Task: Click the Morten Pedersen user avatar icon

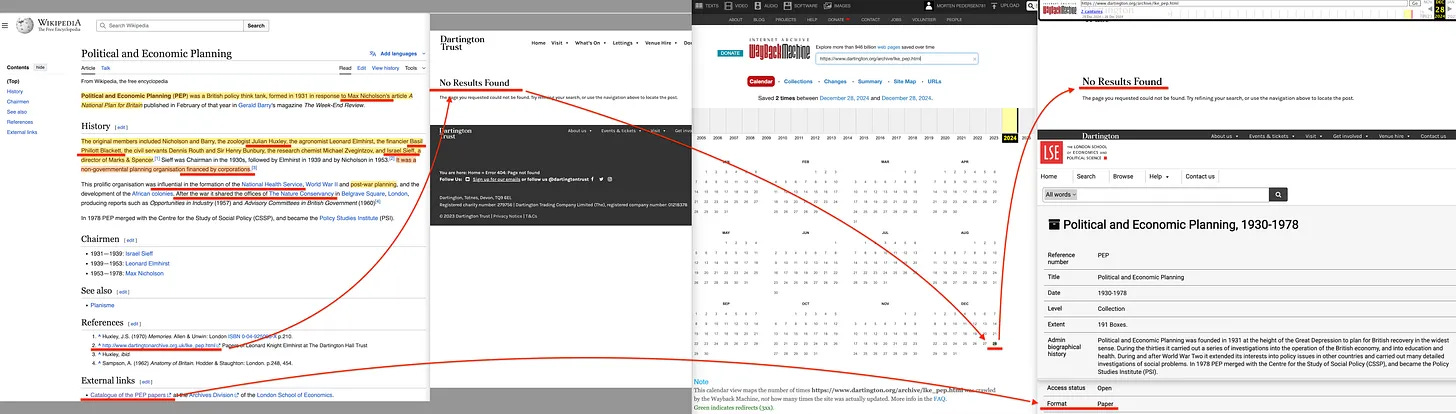Action: click(929, 6)
